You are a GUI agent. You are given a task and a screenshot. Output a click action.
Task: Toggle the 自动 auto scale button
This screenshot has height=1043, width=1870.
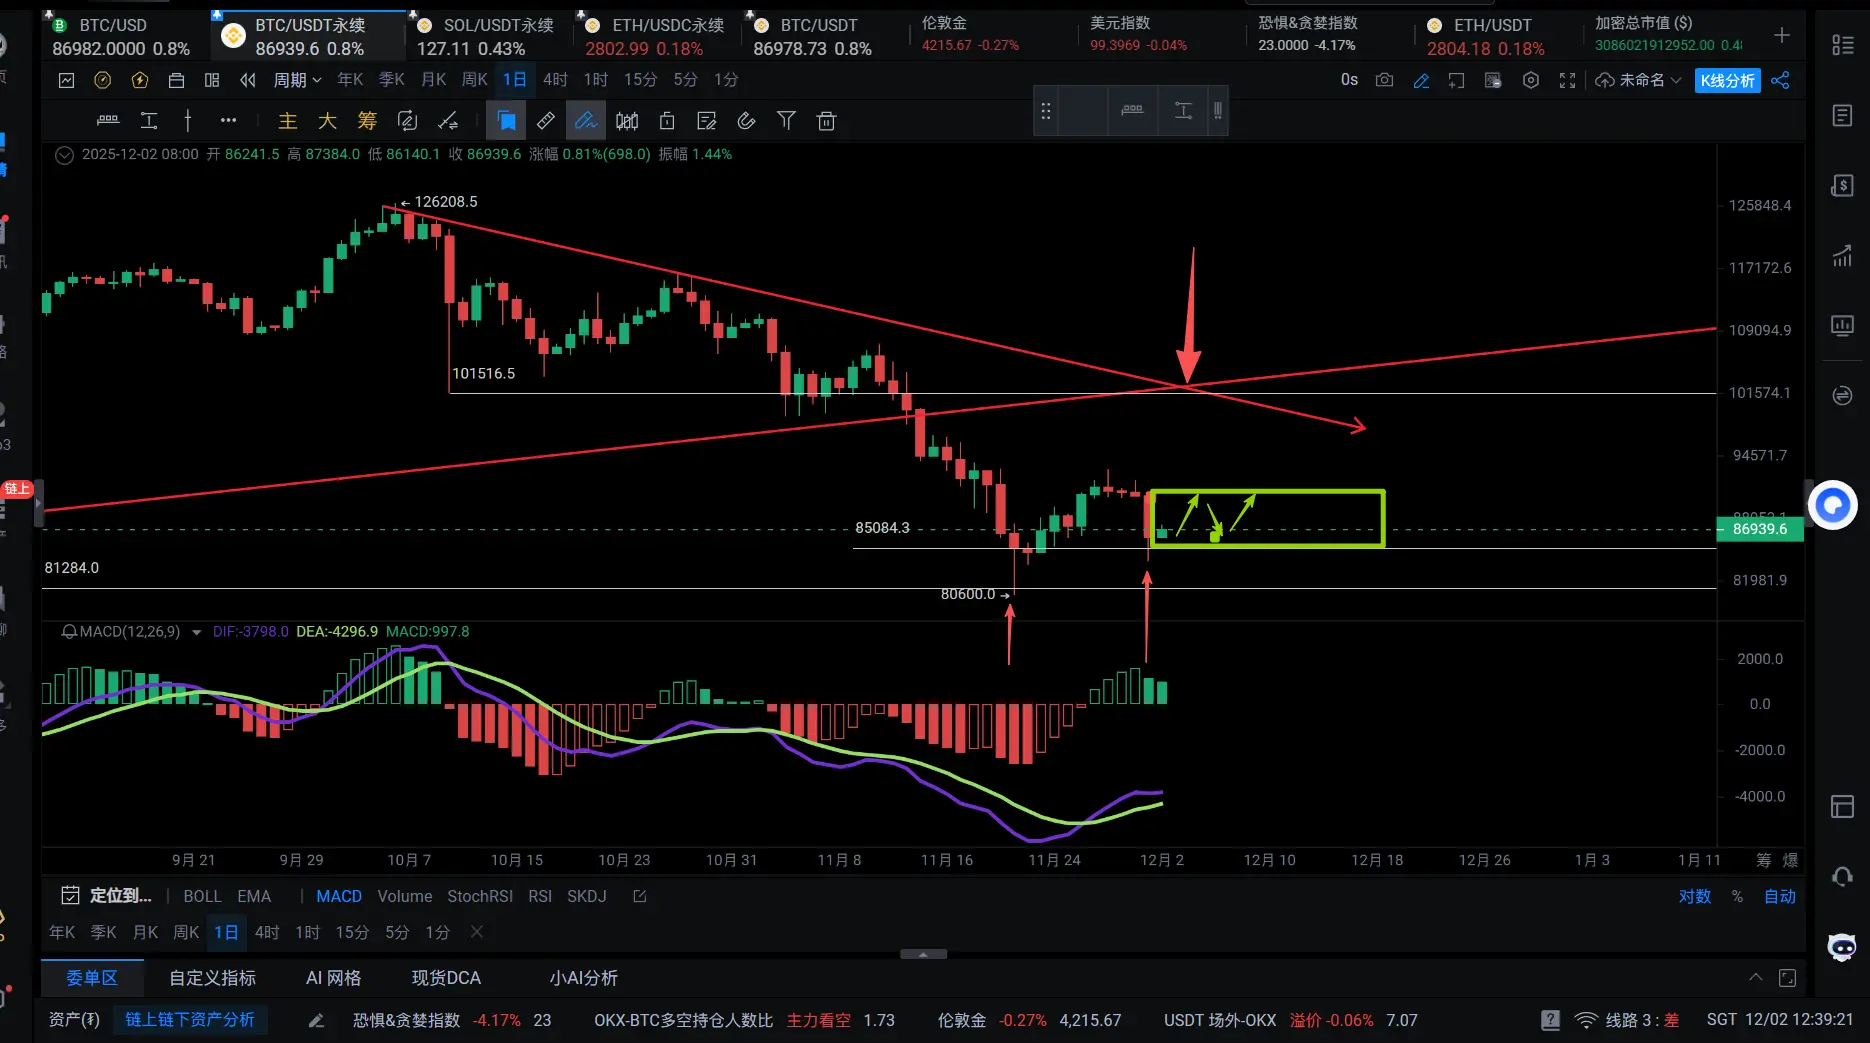coord(1780,896)
